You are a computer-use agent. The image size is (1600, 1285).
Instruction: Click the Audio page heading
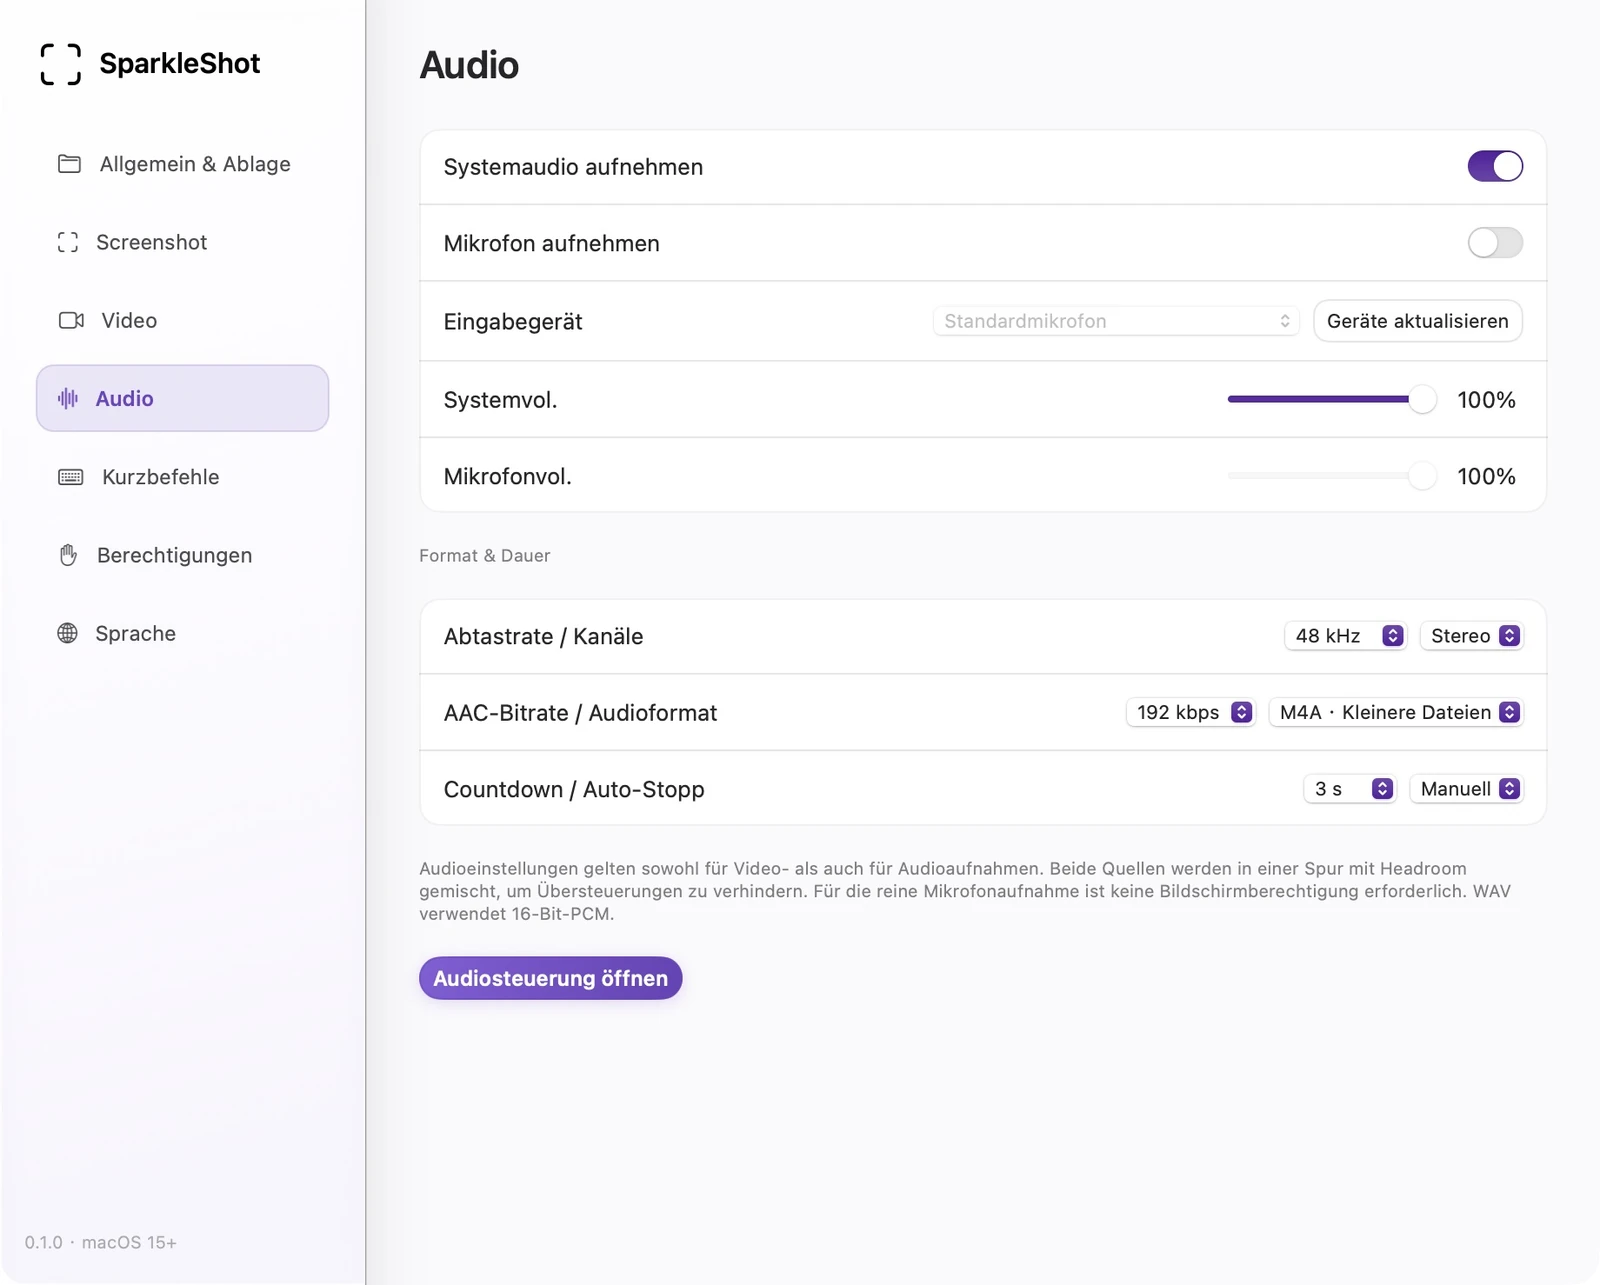469,65
